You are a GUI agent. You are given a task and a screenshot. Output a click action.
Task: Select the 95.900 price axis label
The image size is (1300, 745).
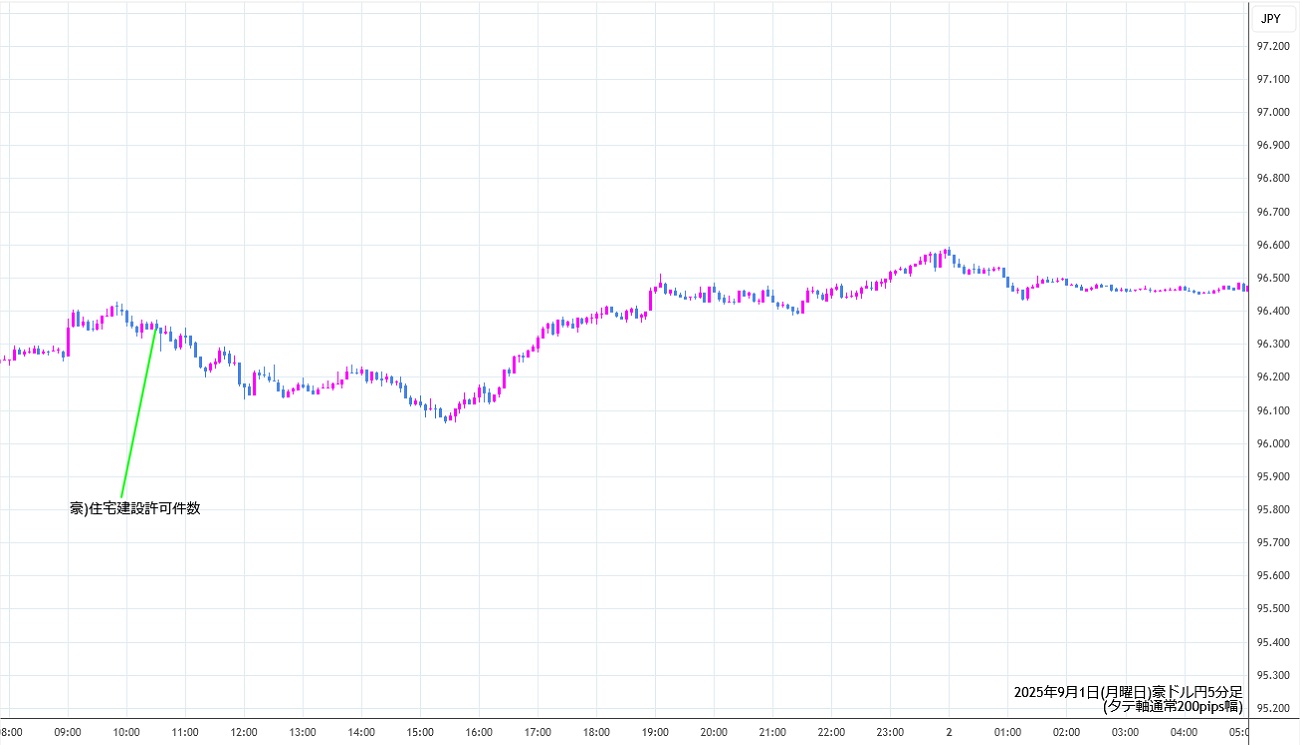[x=1272, y=477]
